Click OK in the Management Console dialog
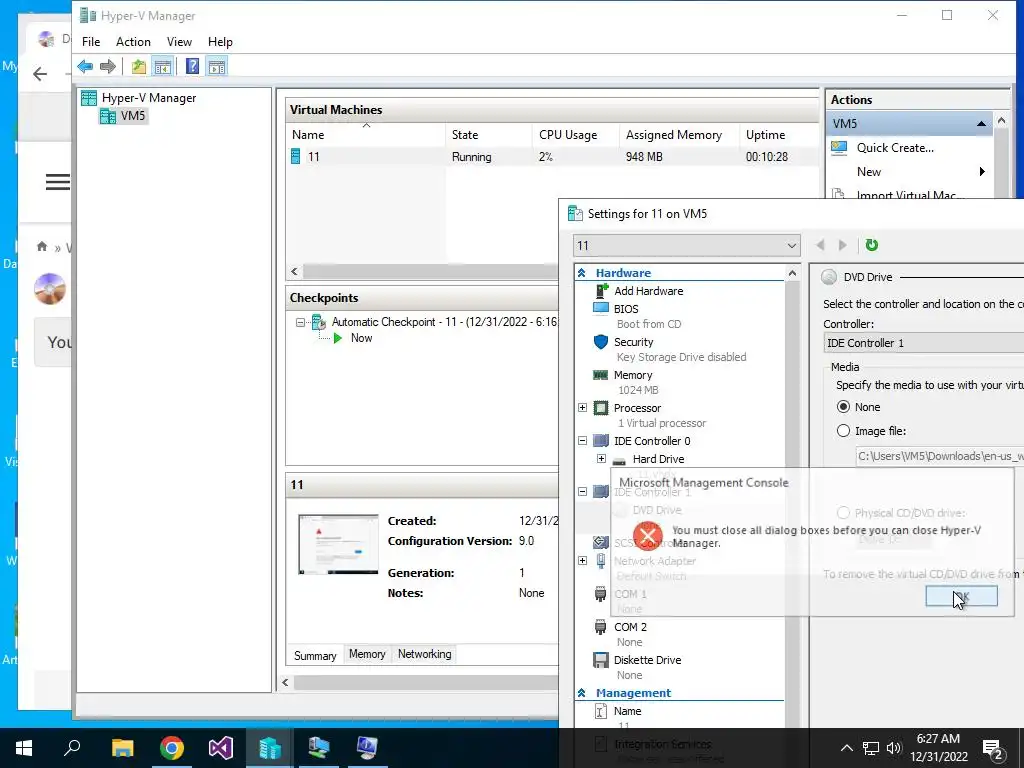The height and width of the screenshot is (768, 1024). [x=961, y=596]
